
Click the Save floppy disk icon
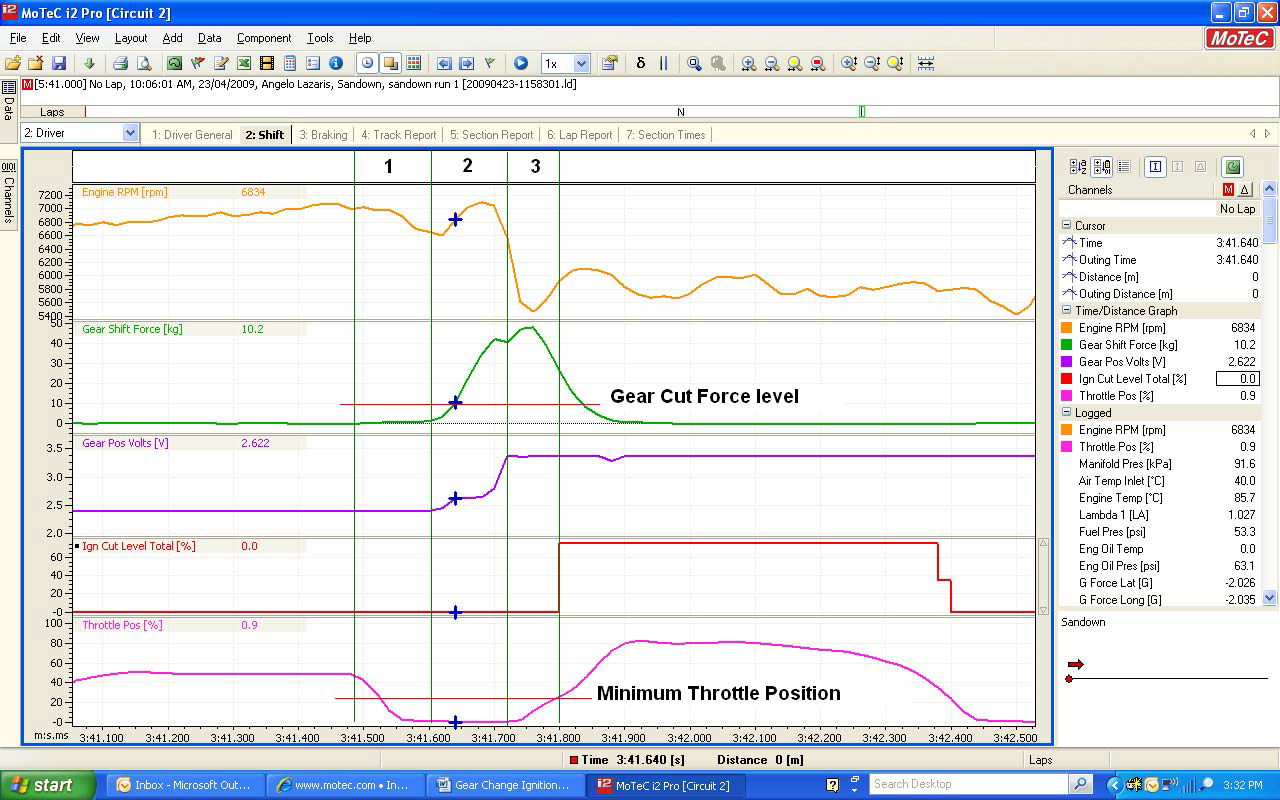[x=59, y=63]
